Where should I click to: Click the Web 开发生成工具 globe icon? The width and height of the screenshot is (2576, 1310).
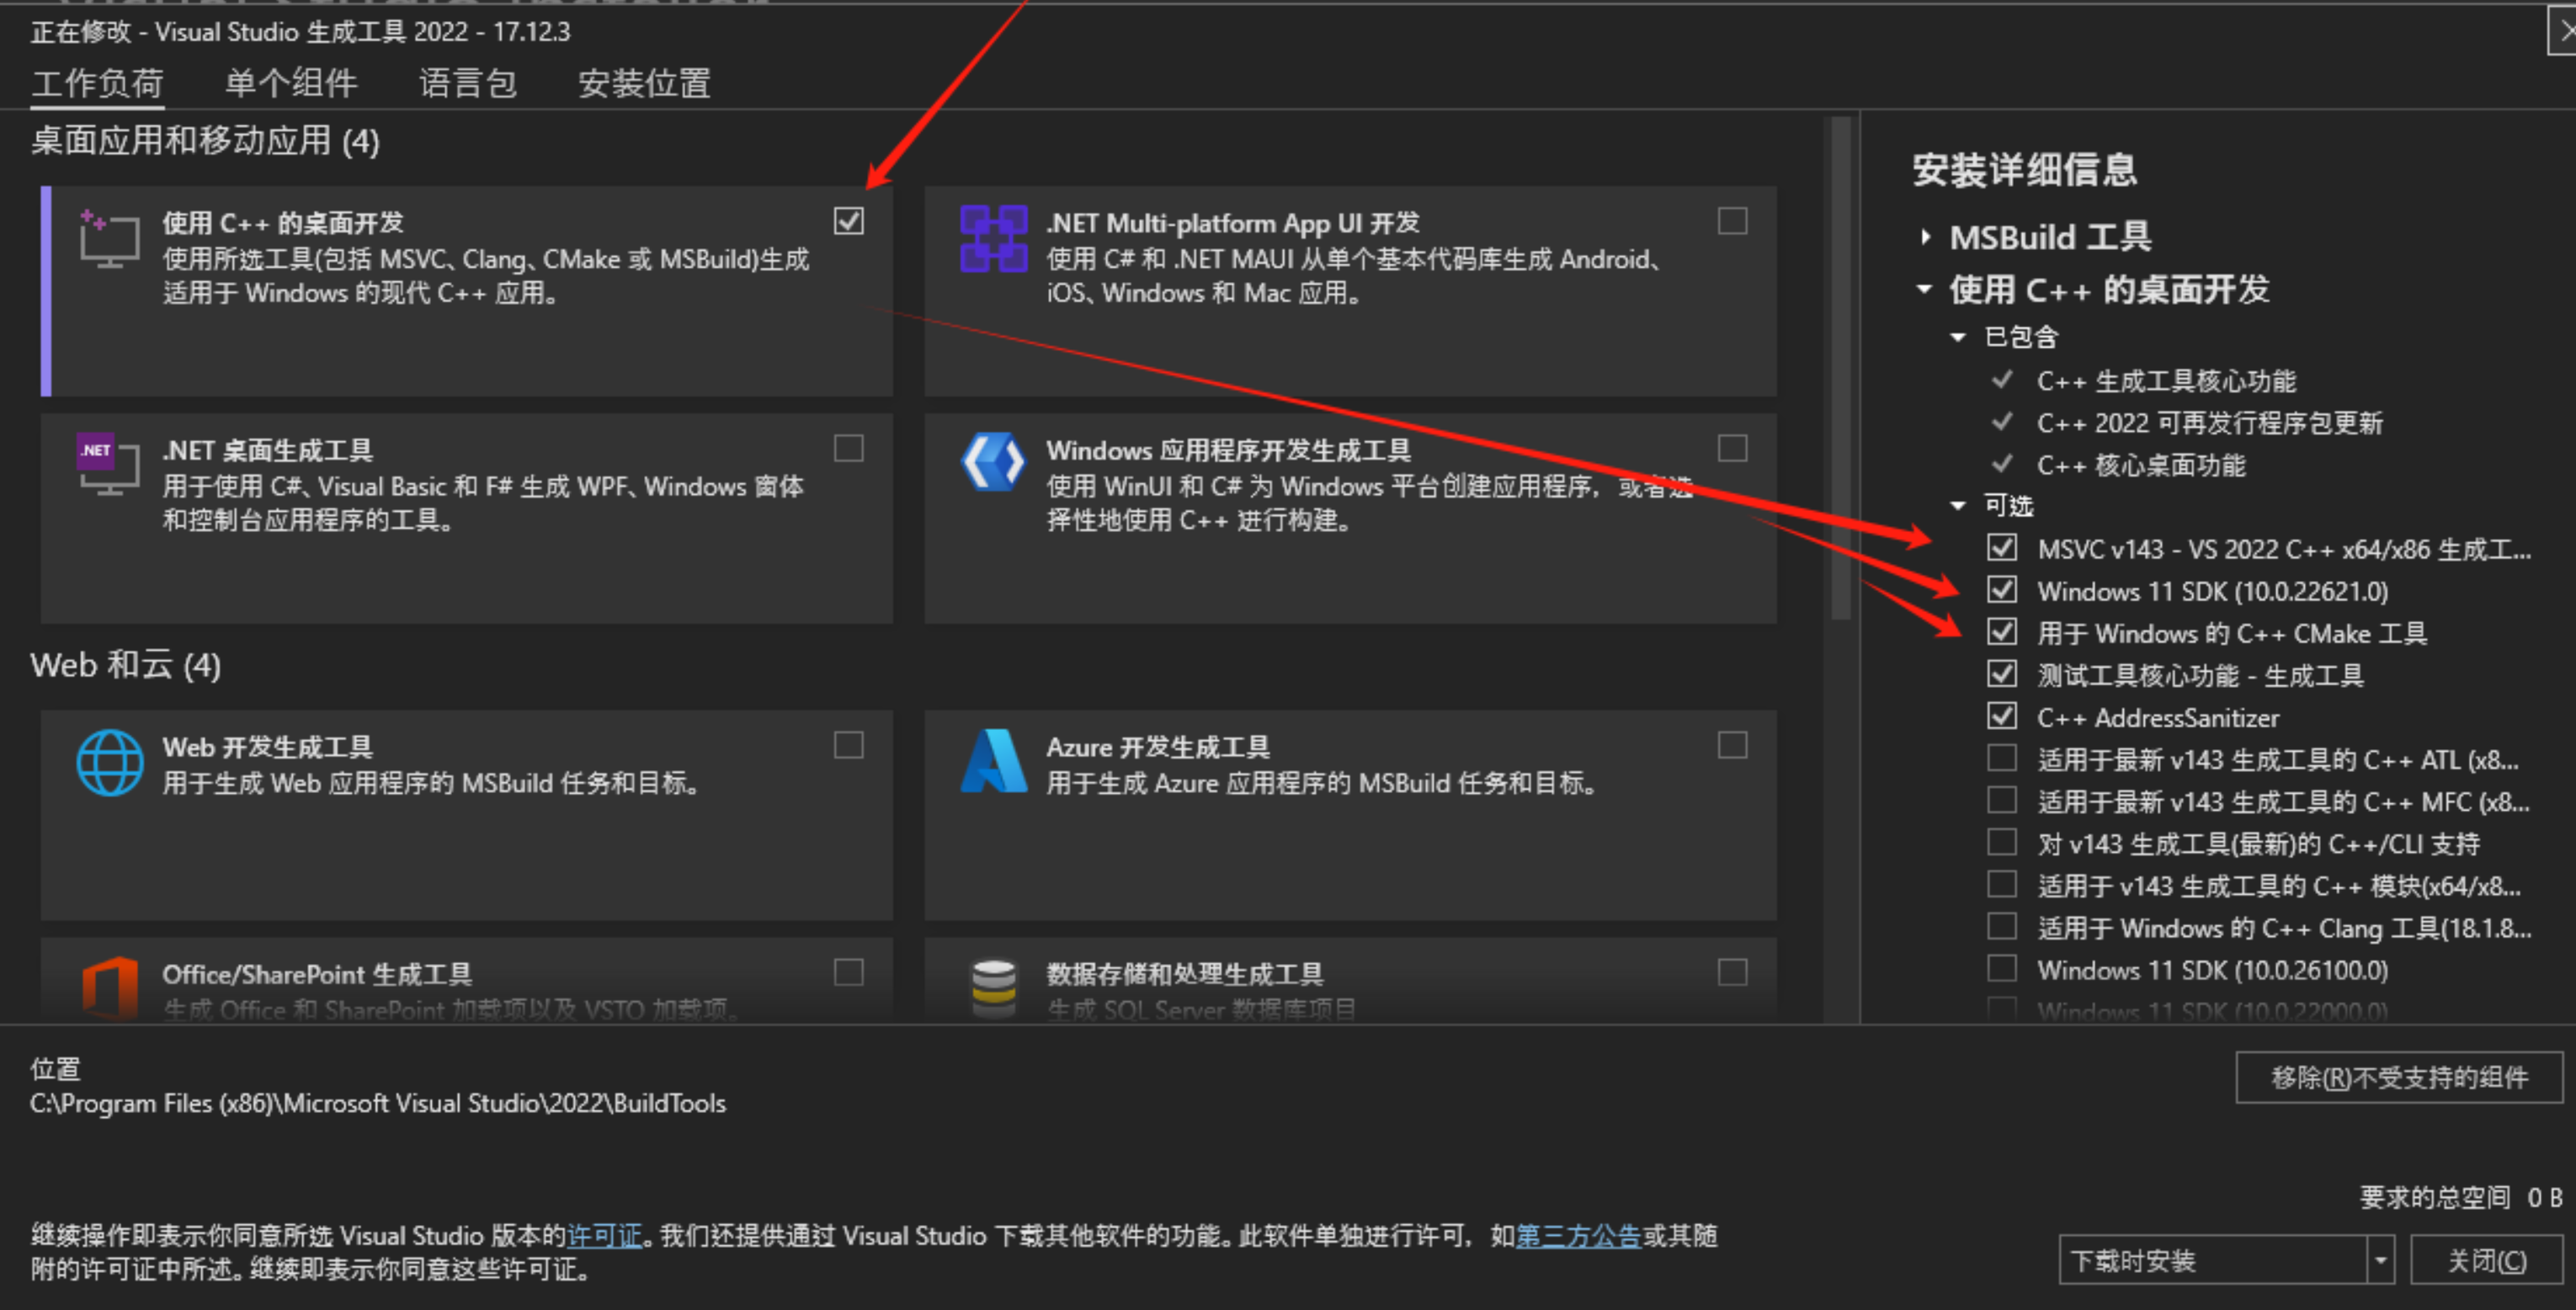[110, 762]
